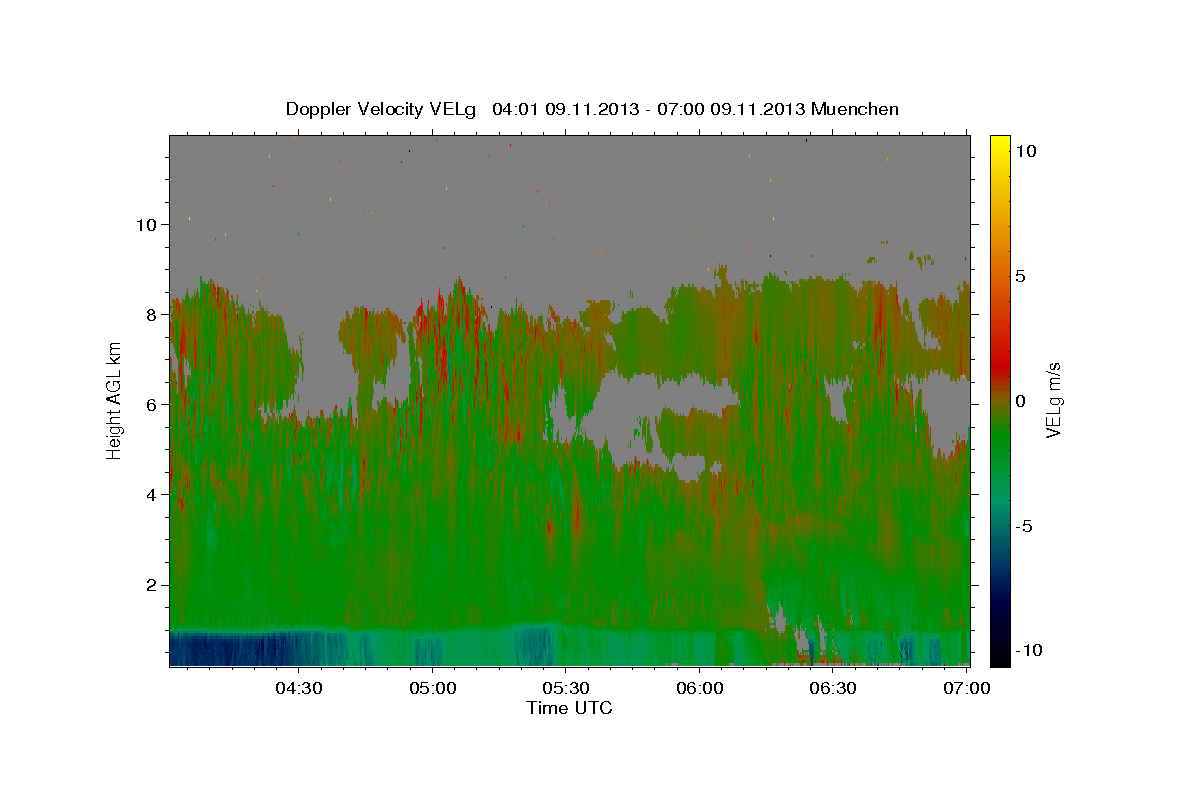Click the 04:30 time tick label
The width and height of the screenshot is (1200, 800).
click(299, 689)
